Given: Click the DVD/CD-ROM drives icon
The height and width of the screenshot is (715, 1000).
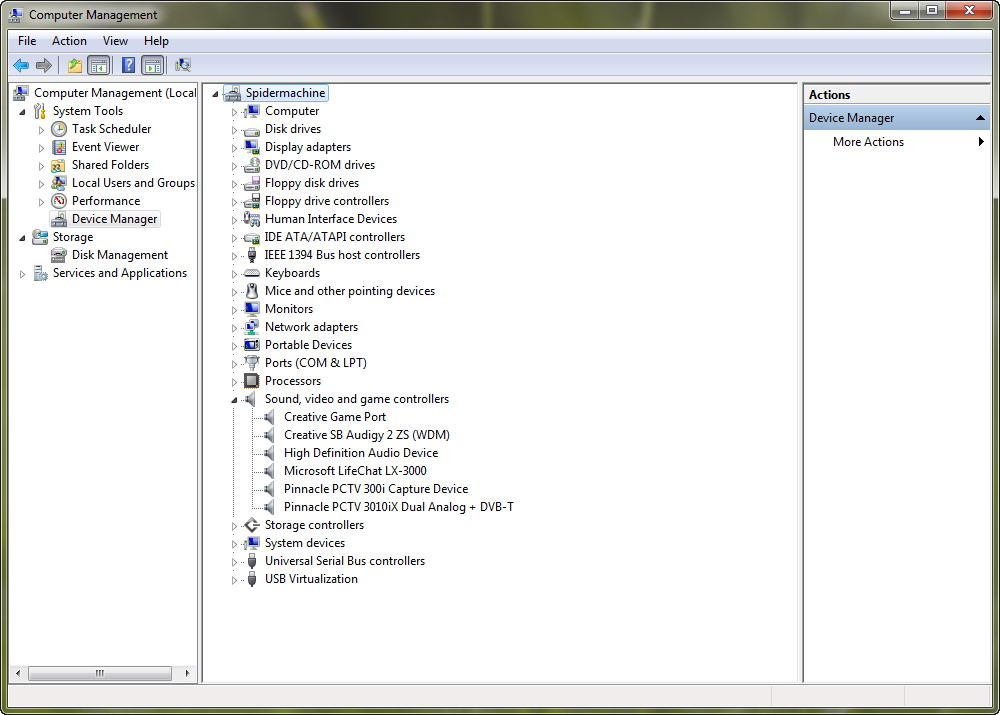Looking at the screenshot, I should [x=252, y=165].
